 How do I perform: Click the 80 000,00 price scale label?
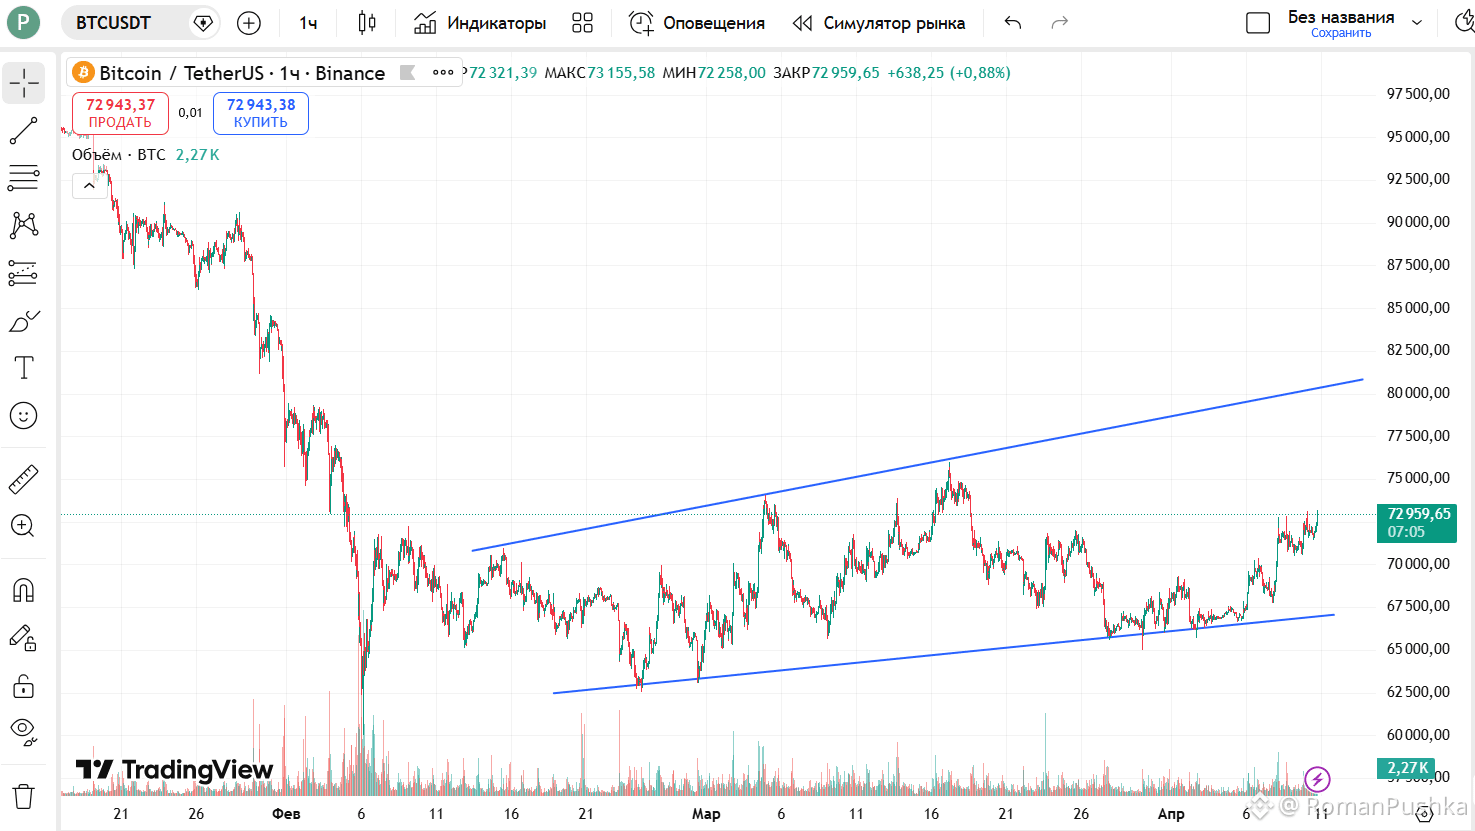1418,393
